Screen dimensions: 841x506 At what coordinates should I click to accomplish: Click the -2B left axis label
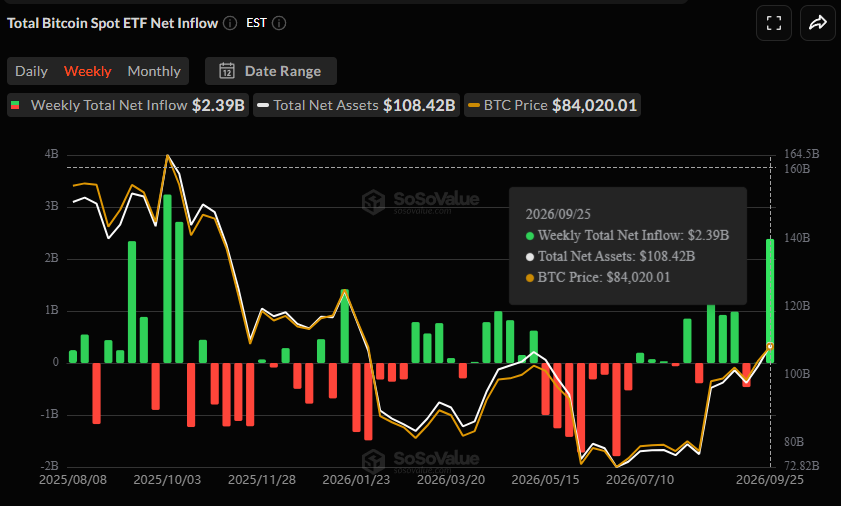pos(49,465)
